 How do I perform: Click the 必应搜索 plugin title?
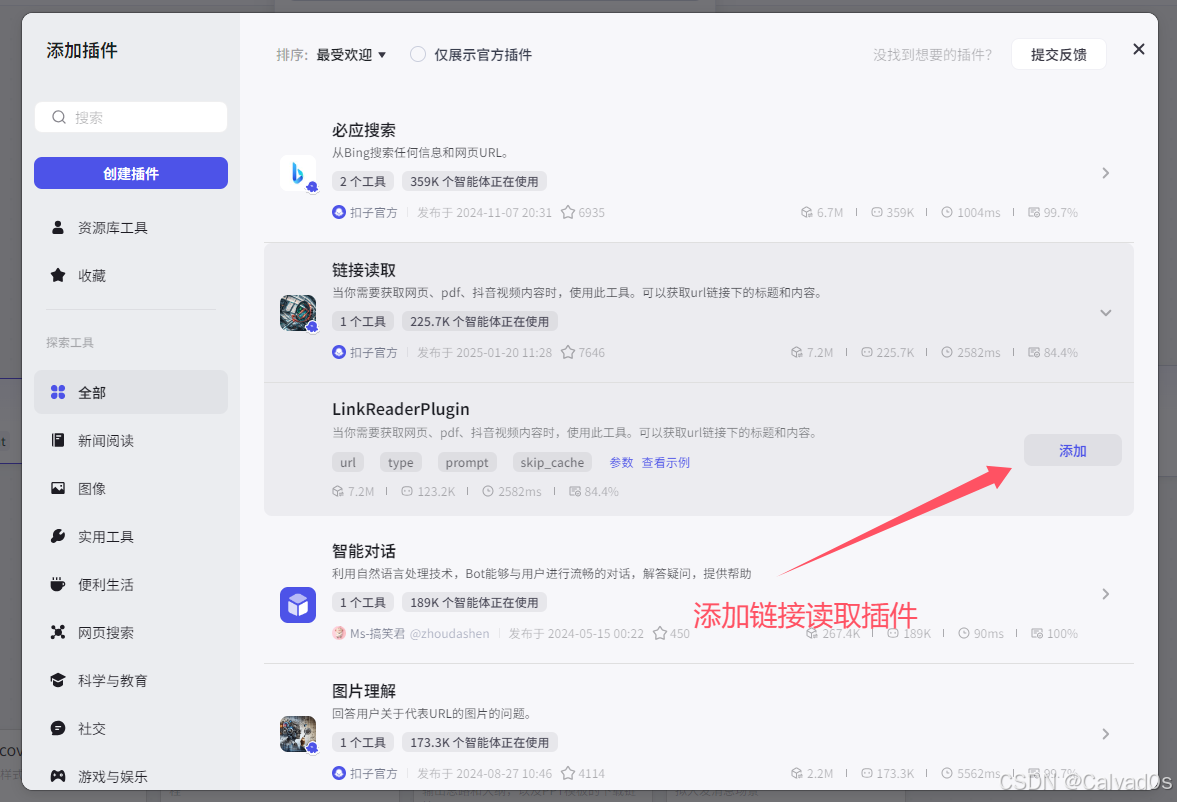pos(364,130)
